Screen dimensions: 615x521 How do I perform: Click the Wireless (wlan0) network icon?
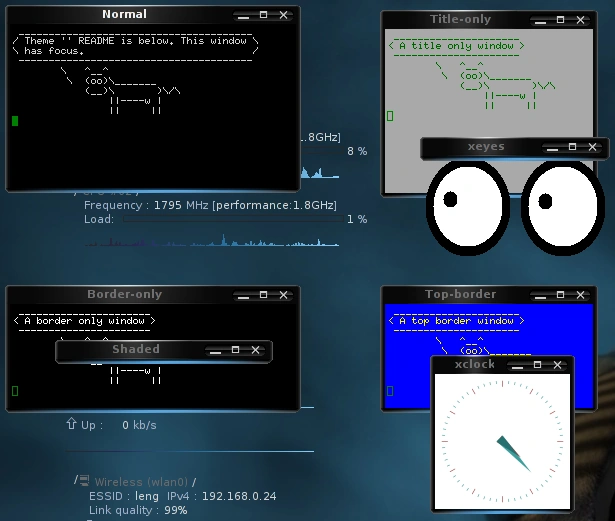click(84, 480)
